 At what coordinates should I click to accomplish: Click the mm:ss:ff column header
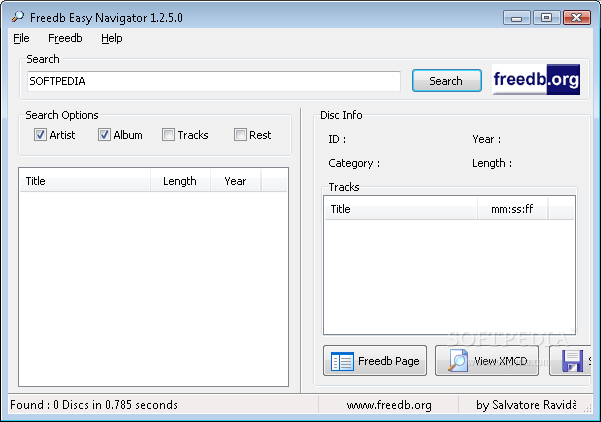(512, 209)
